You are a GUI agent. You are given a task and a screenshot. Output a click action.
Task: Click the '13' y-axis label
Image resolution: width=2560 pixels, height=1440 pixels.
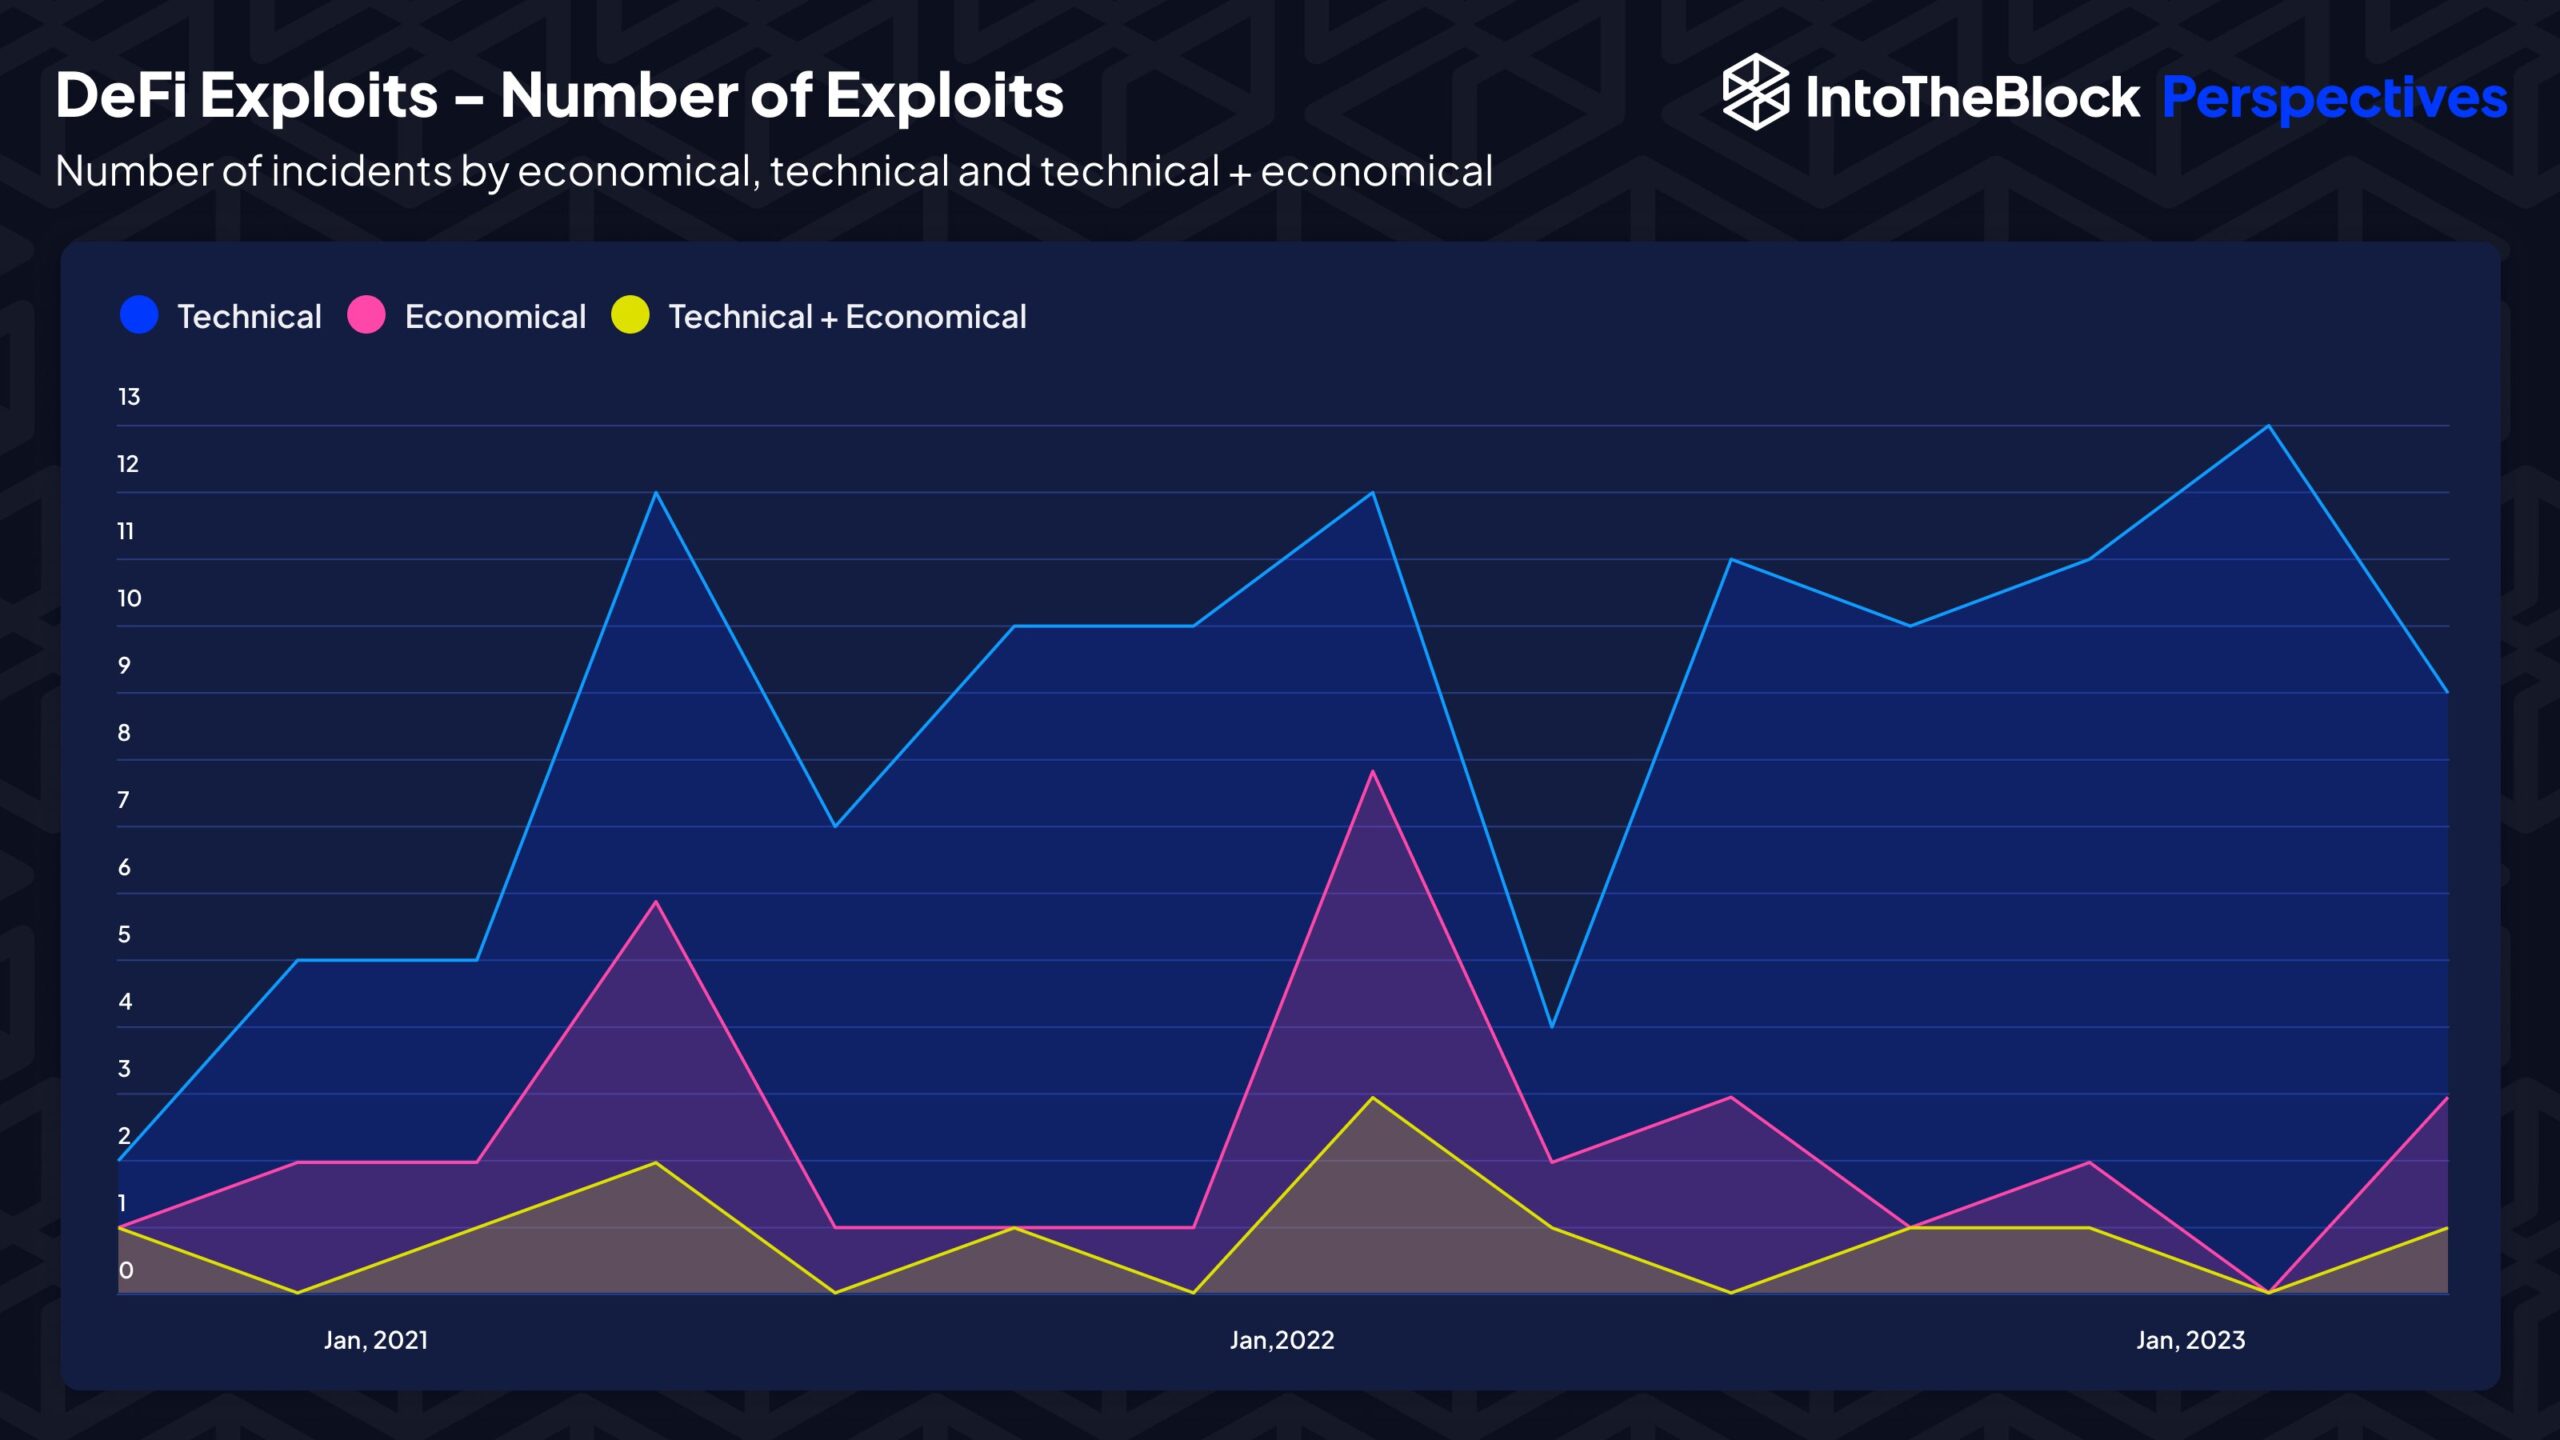pos(129,397)
